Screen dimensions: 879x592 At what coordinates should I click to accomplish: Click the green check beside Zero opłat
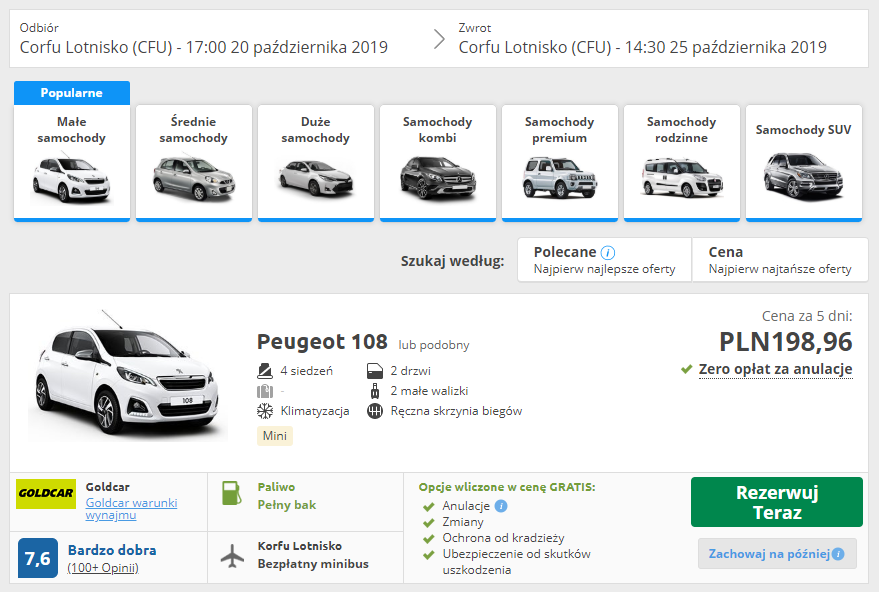(686, 369)
